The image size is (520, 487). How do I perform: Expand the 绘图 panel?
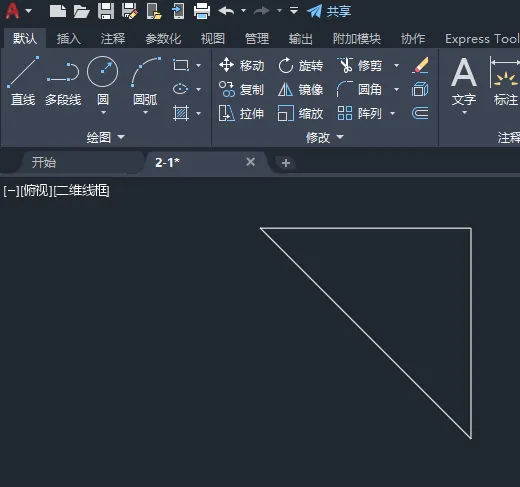(x=106, y=137)
